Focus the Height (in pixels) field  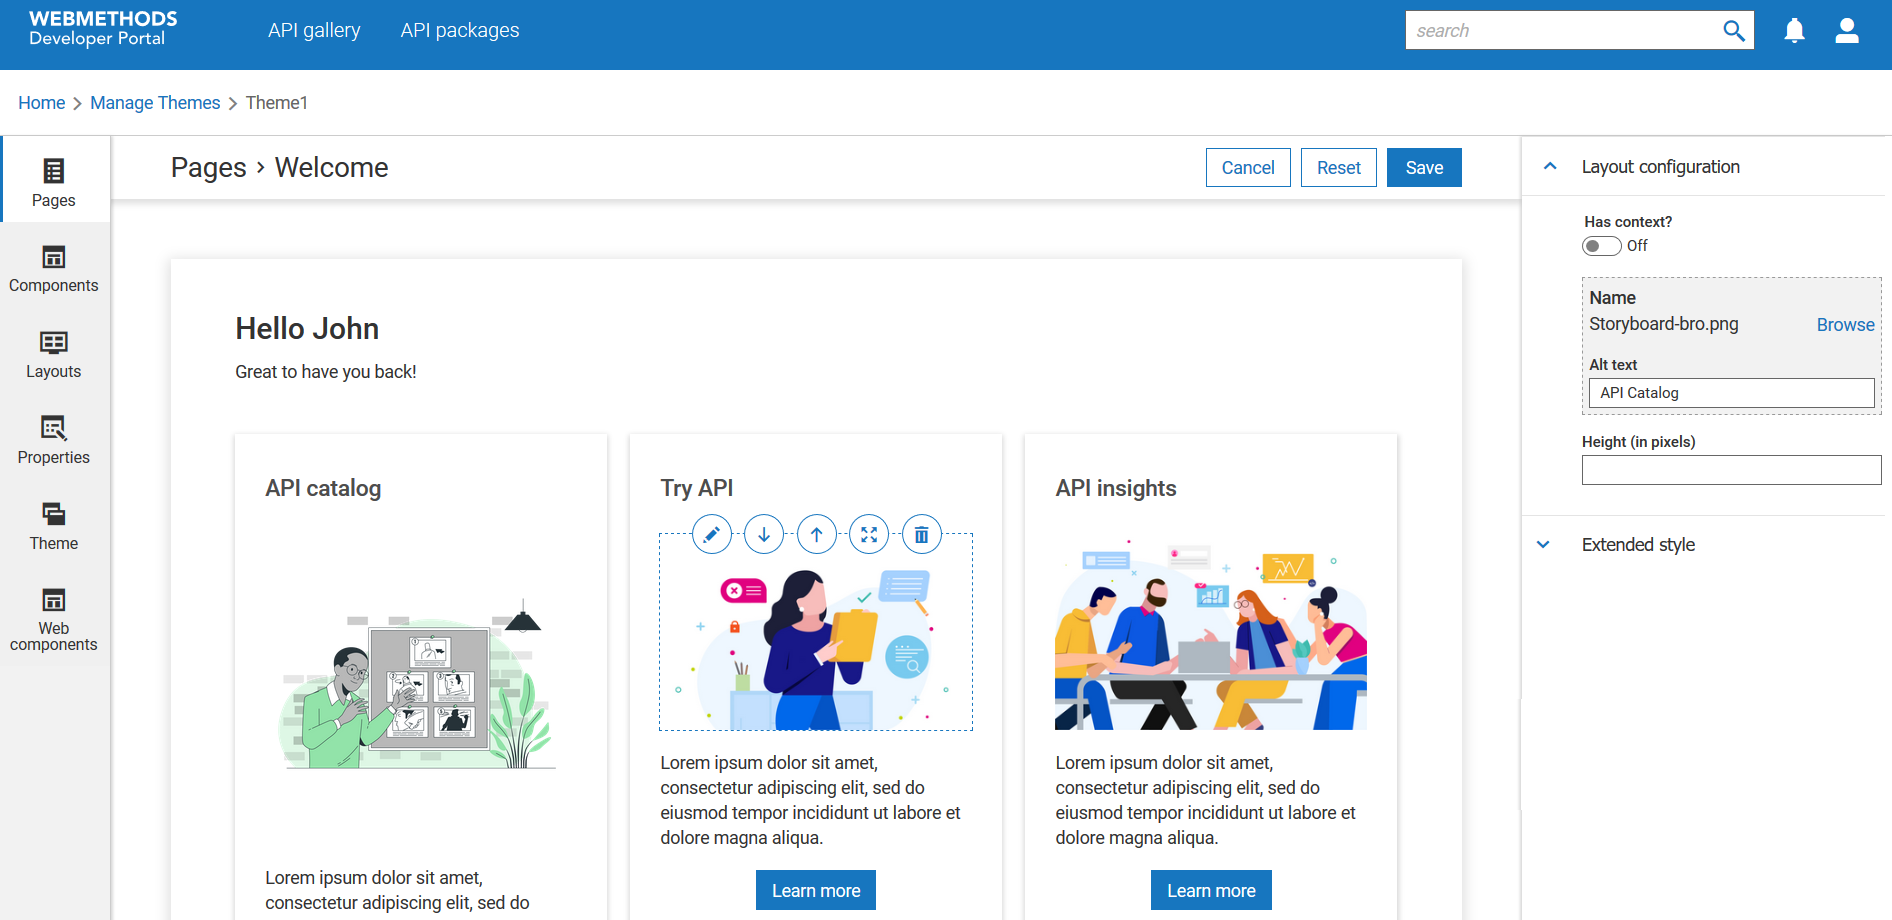(1731, 470)
